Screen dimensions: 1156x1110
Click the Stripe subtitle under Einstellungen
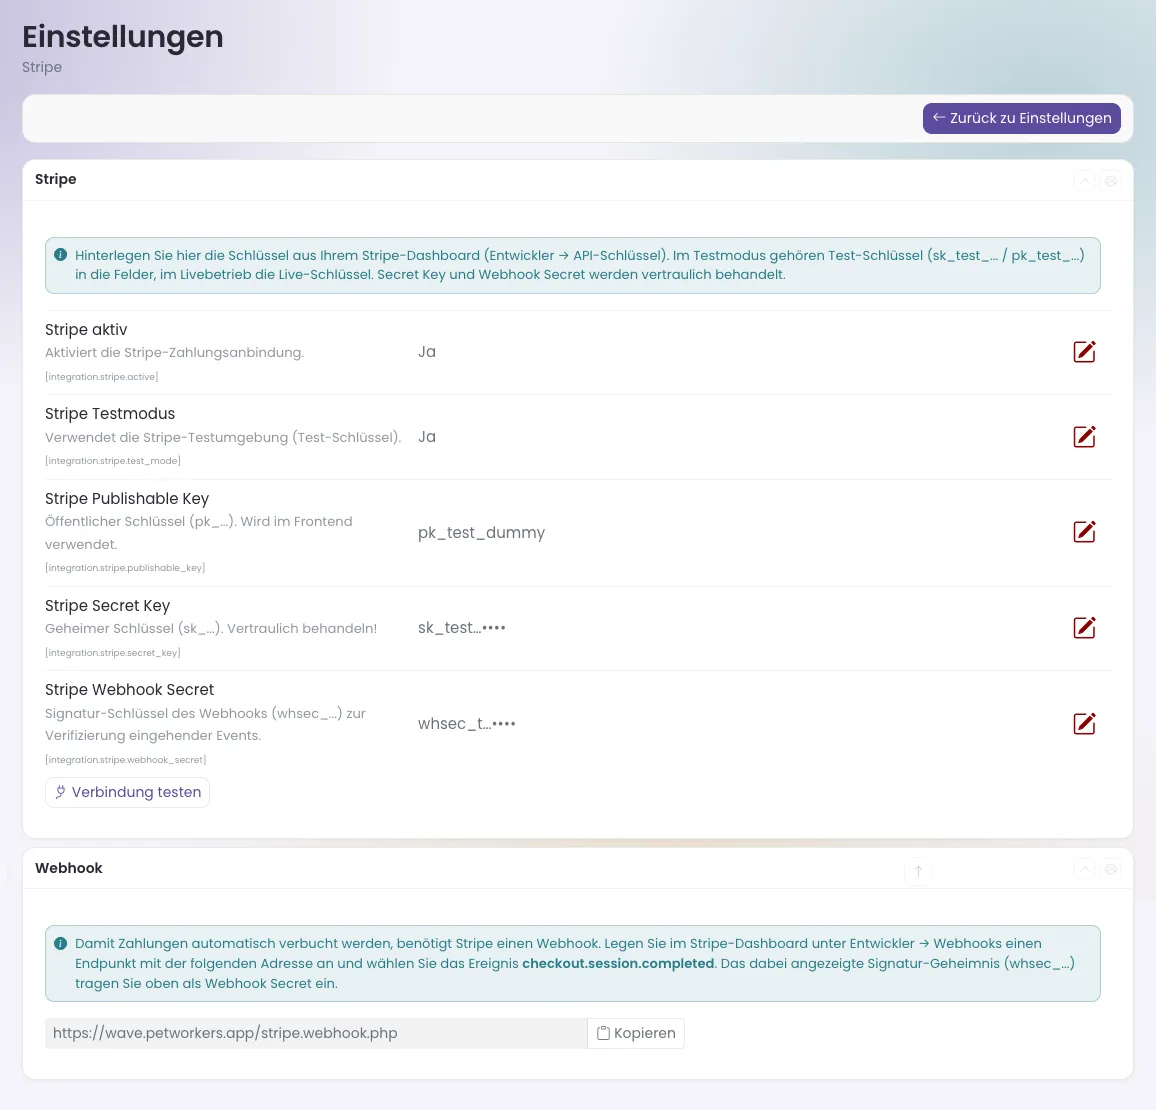point(42,67)
